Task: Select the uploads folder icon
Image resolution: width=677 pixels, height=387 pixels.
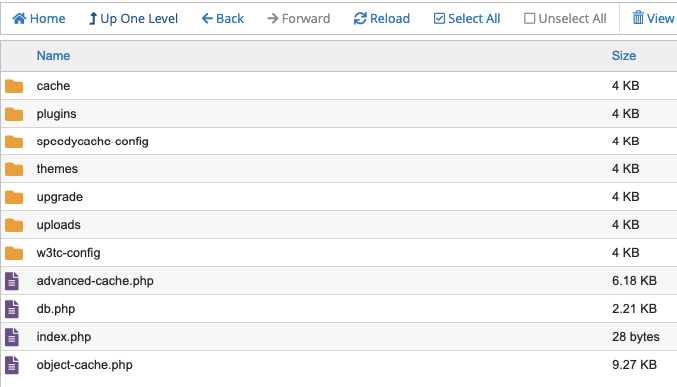Action: 14,225
